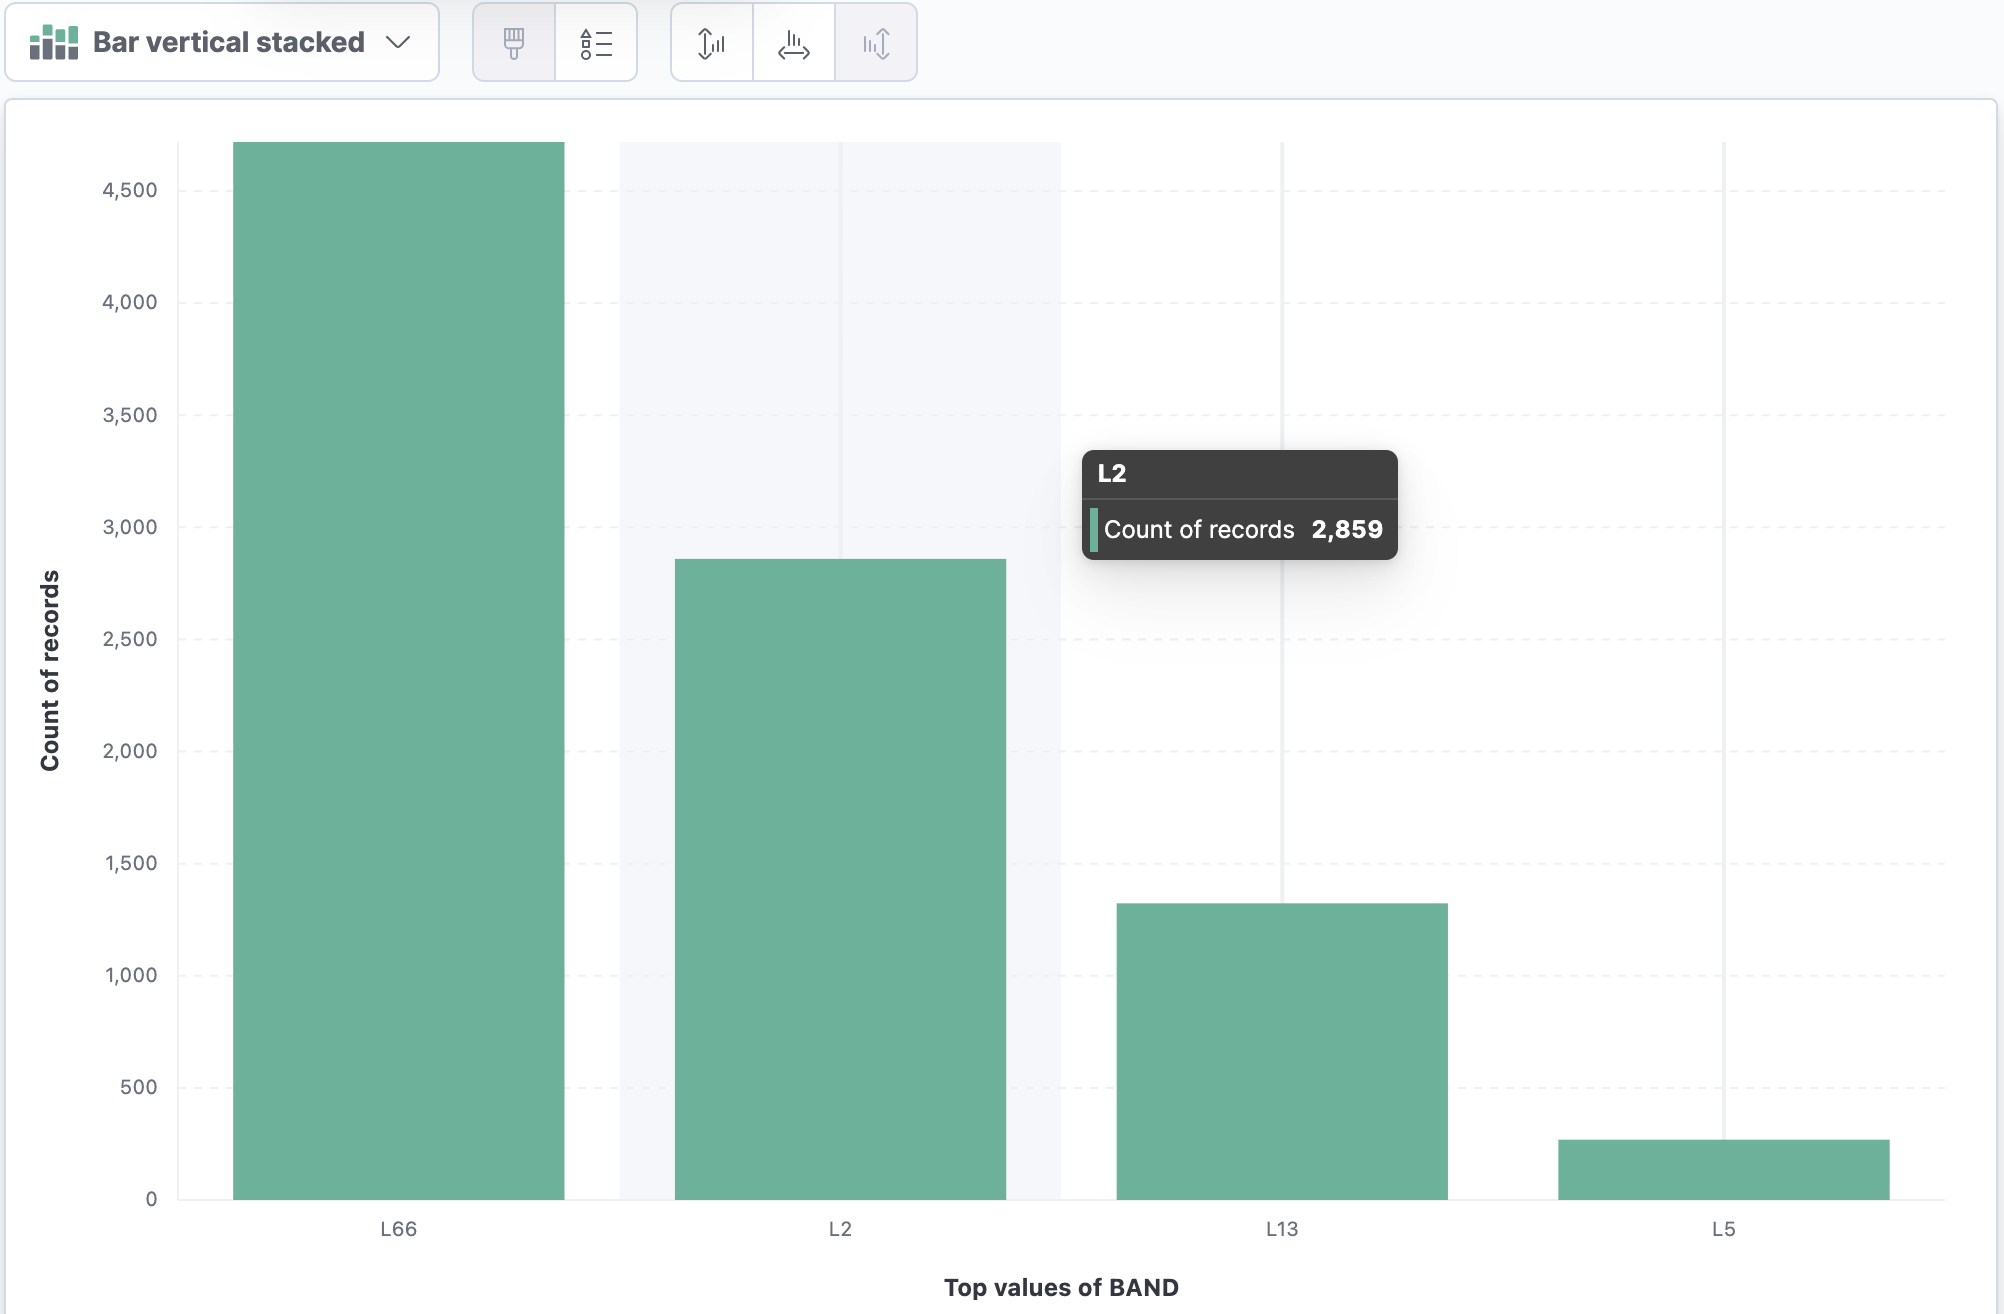Expand the chart type chevron arrow
Screen dimensions: 2004x1314
[398, 42]
